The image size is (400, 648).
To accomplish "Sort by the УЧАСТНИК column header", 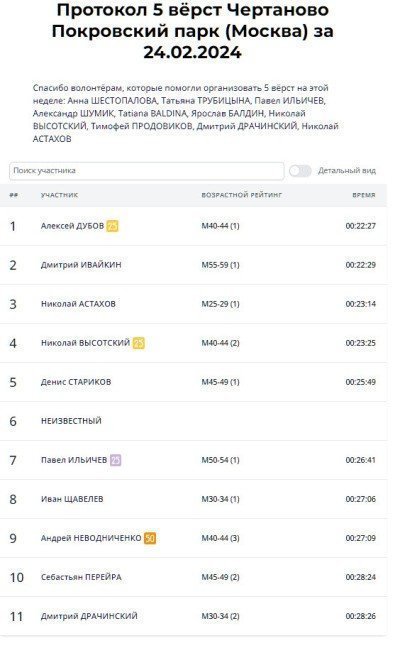I will pos(59,195).
